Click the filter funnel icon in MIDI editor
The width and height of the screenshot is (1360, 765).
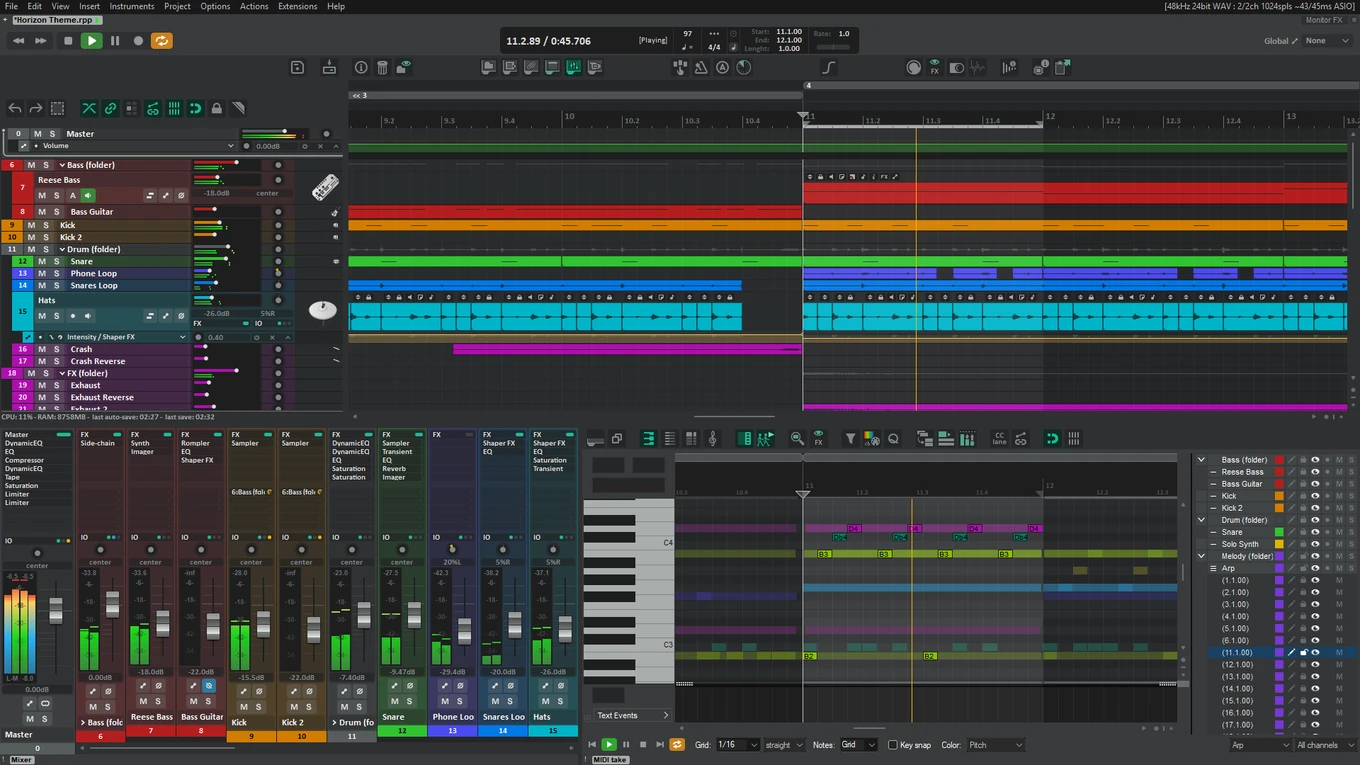(x=850, y=439)
